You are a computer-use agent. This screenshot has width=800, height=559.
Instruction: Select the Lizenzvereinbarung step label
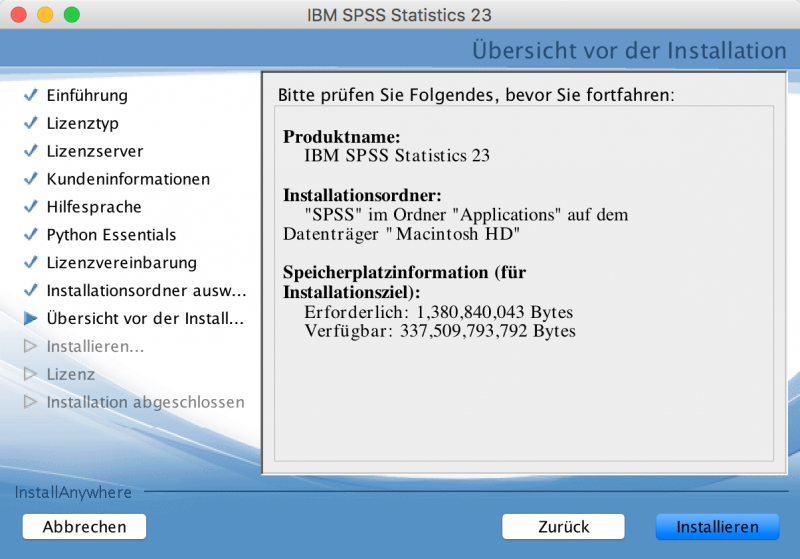121,263
